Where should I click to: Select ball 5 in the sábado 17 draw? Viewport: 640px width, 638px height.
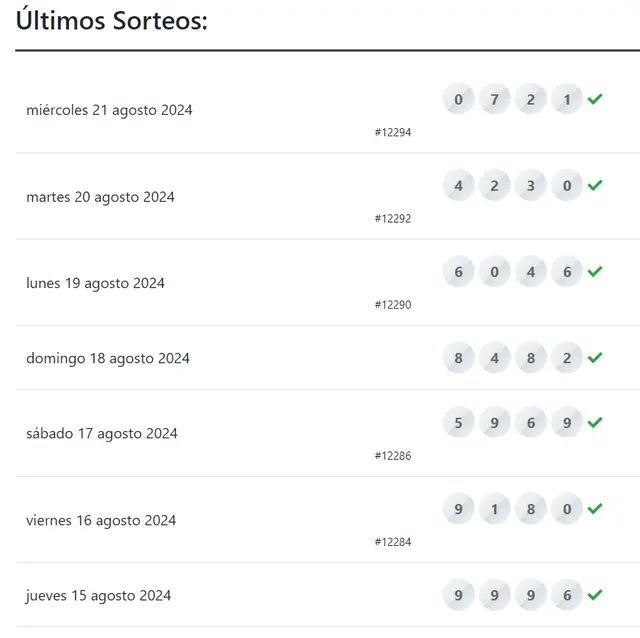(x=458, y=422)
